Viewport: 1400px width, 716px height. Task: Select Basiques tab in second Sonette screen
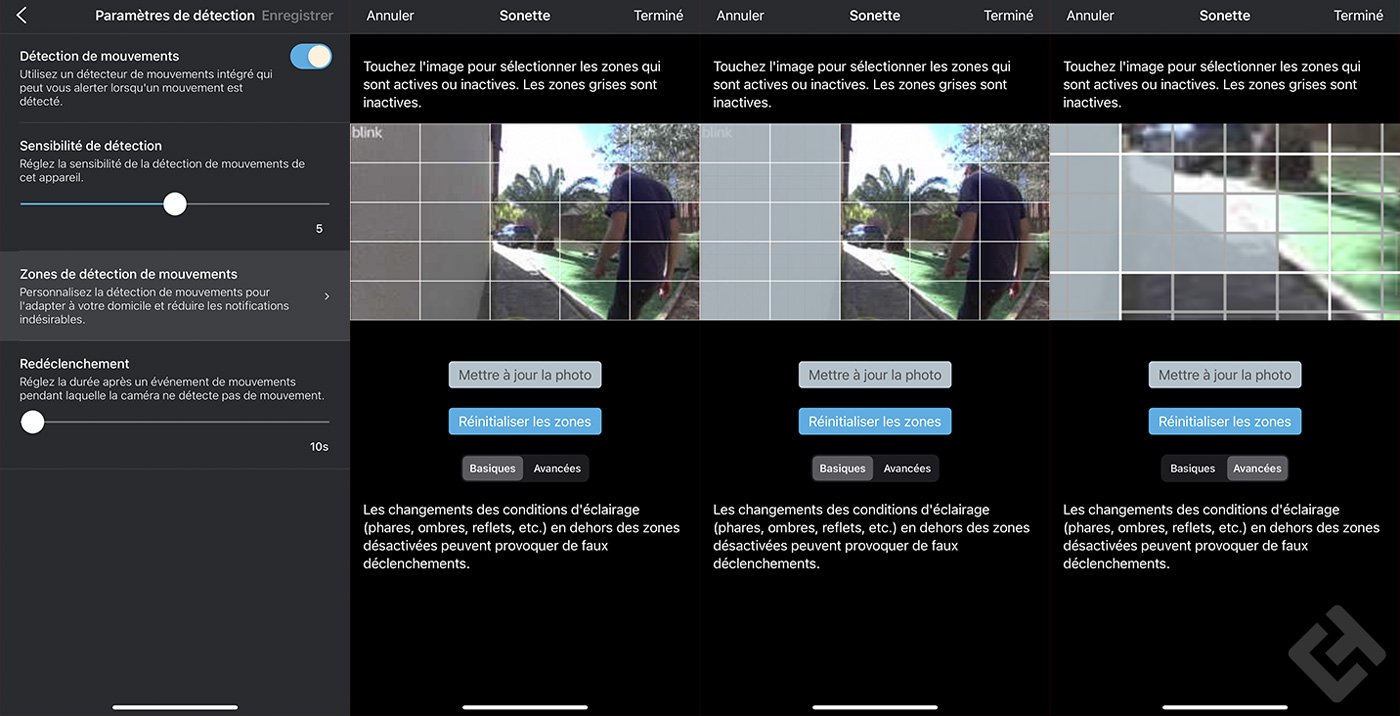click(843, 468)
